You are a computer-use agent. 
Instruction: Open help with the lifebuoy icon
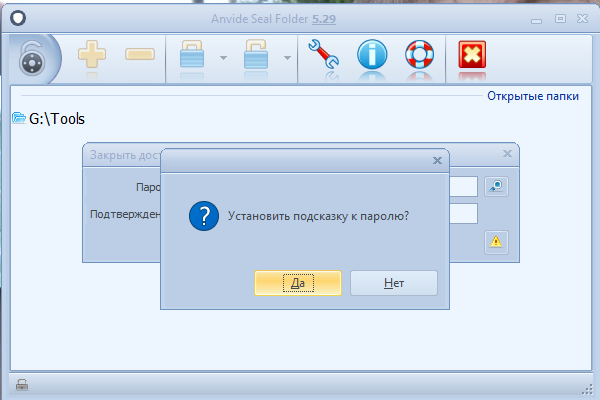point(419,56)
